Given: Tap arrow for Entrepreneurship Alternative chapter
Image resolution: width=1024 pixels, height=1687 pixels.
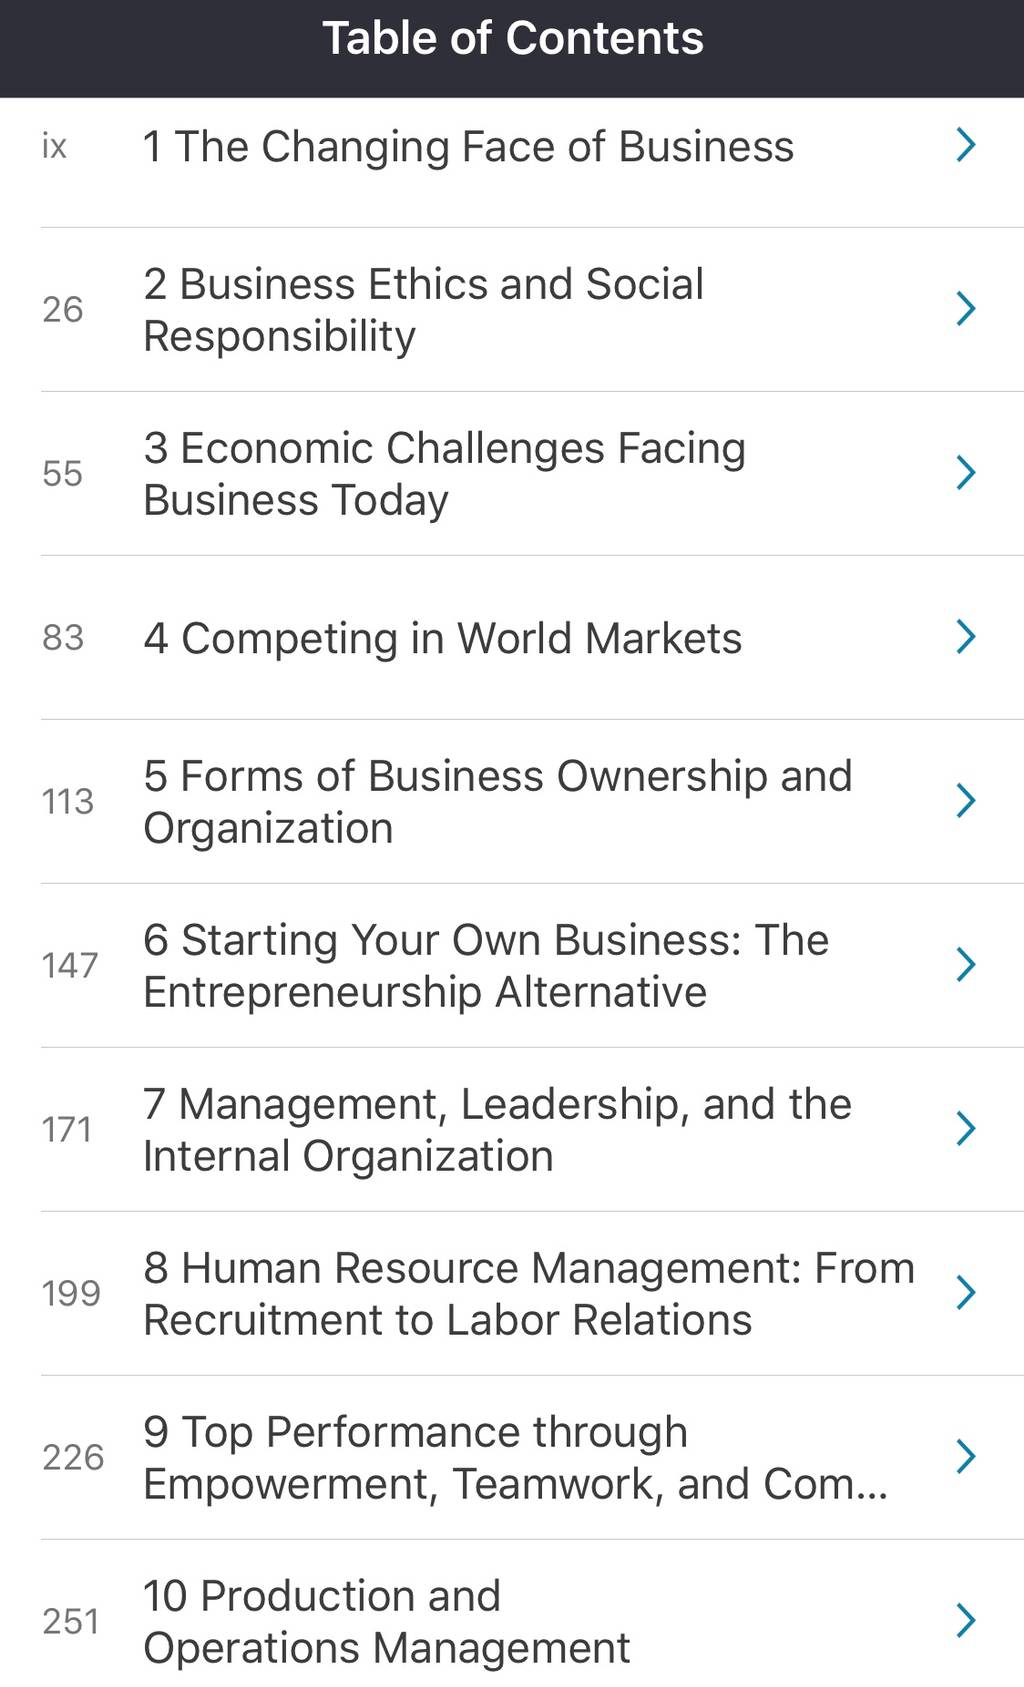Looking at the screenshot, I should tap(965, 965).
